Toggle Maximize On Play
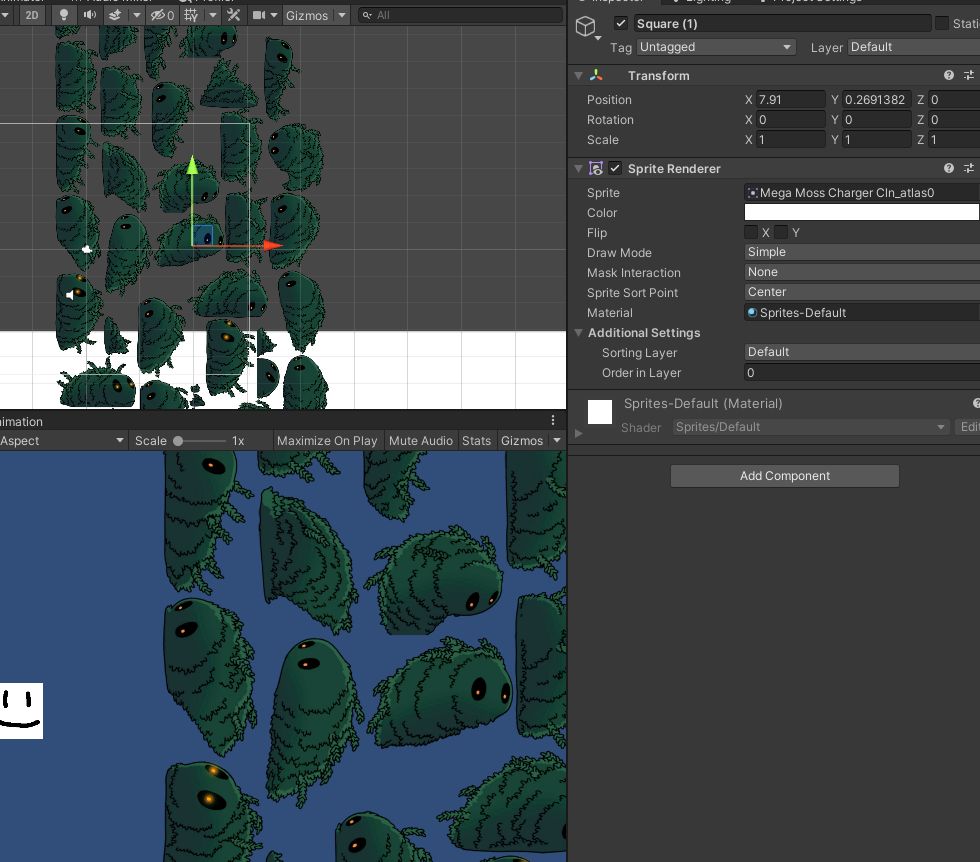Screen dimensions: 980x862 point(327,441)
